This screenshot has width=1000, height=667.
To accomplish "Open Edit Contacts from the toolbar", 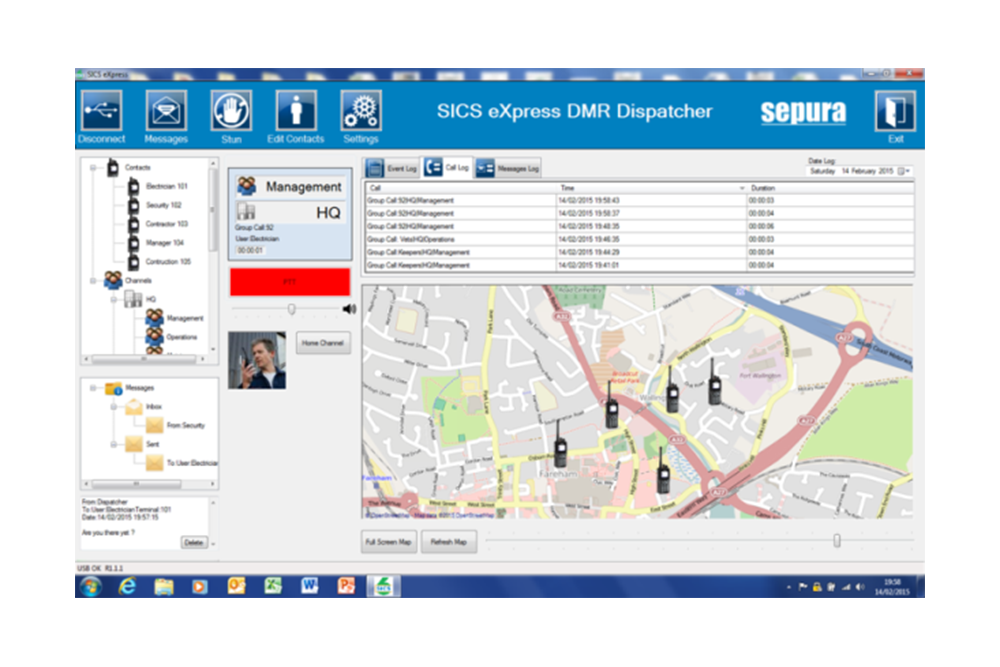I will (x=295, y=111).
